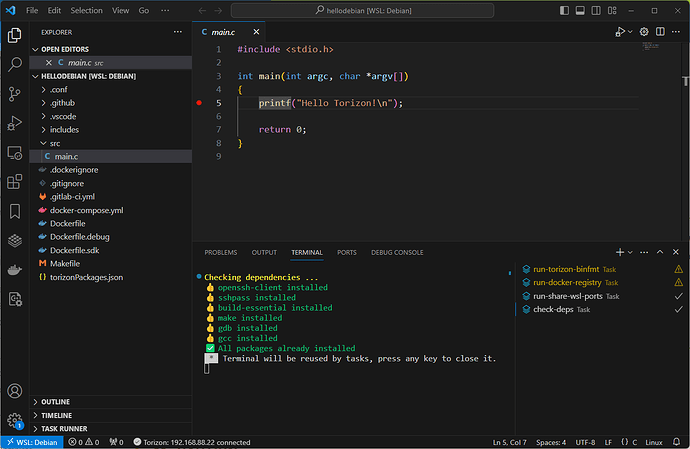The width and height of the screenshot is (690, 449).
Task: Click the Run or Debug play icon
Action: (620, 32)
